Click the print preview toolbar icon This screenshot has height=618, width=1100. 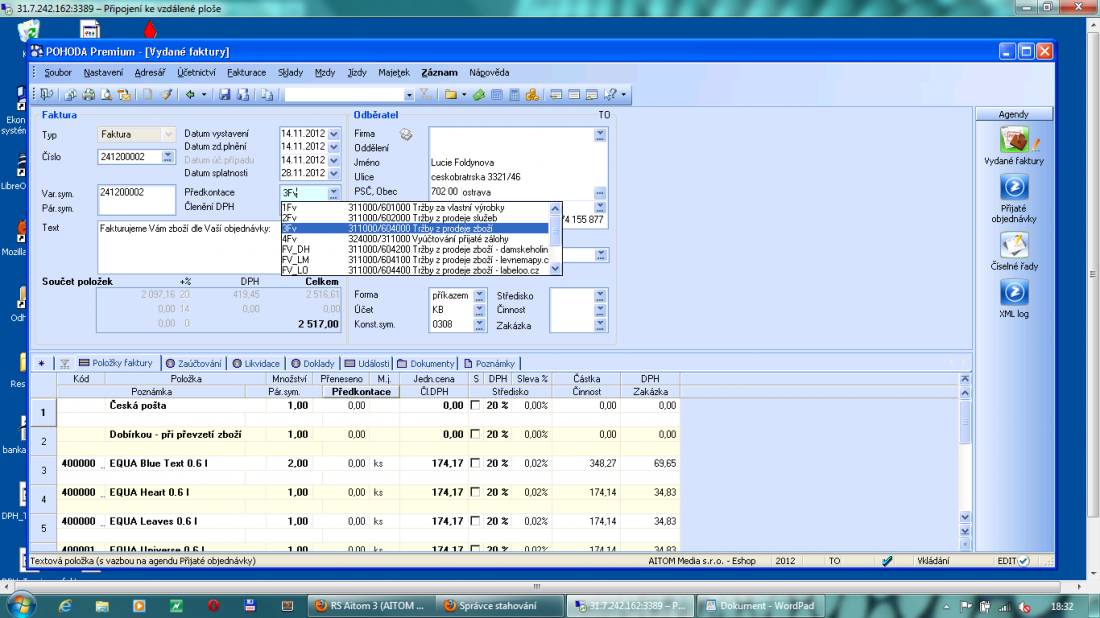[x=106, y=95]
